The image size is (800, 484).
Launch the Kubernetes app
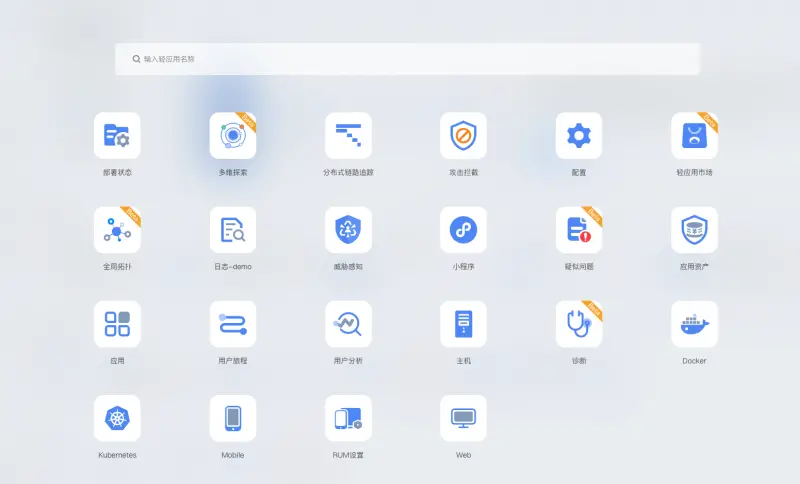[x=117, y=418]
